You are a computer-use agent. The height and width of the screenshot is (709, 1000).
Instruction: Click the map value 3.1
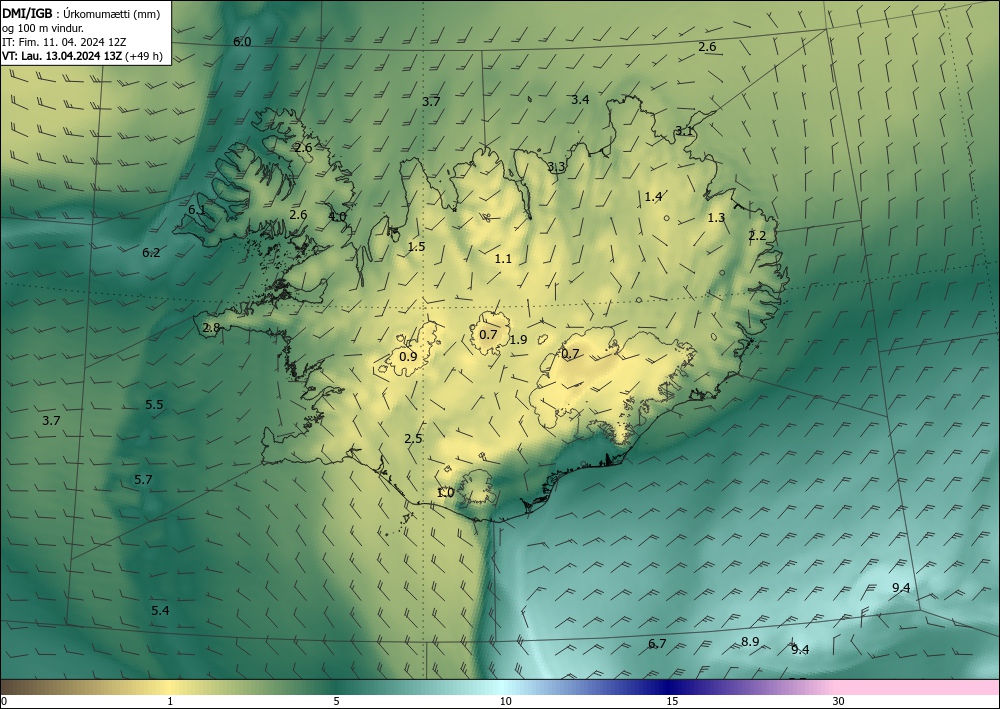(684, 131)
